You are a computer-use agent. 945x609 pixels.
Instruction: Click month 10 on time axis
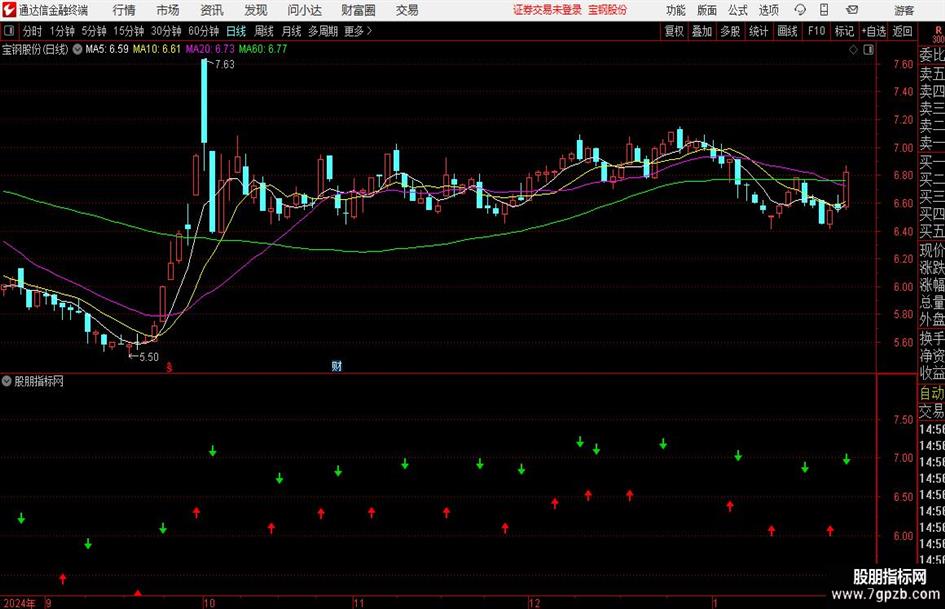click(209, 603)
